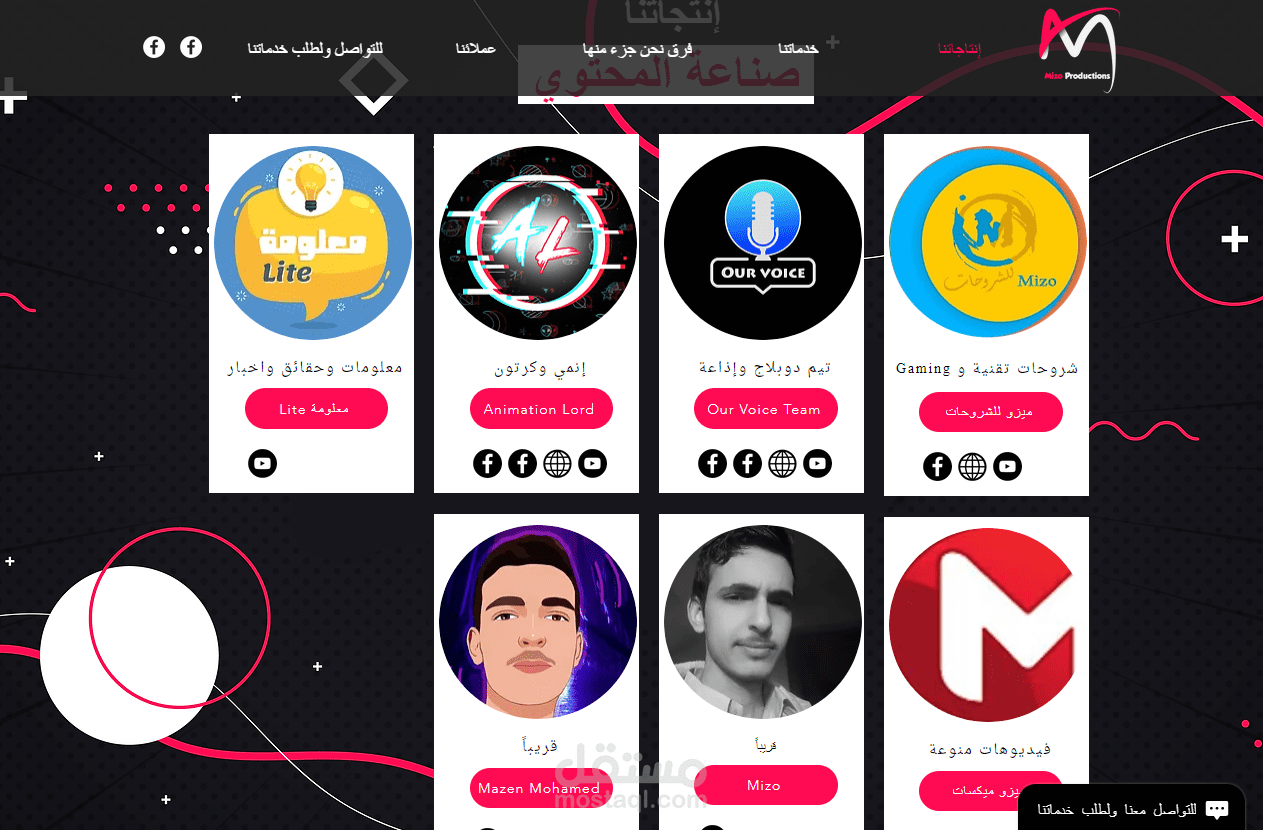Click the معلومة Lite pink button

[x=316, y=409]
